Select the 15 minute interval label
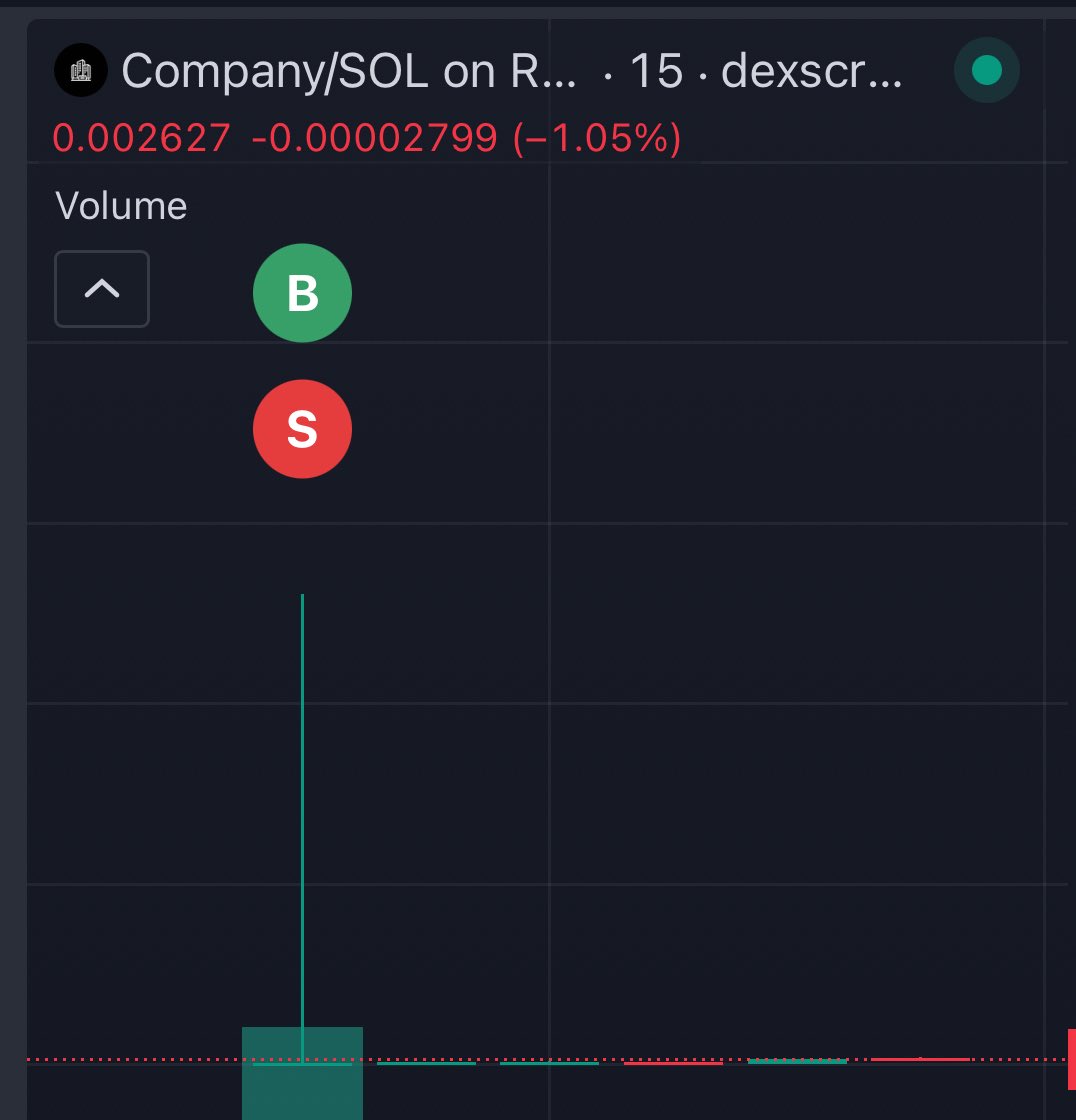 [657, 71]
